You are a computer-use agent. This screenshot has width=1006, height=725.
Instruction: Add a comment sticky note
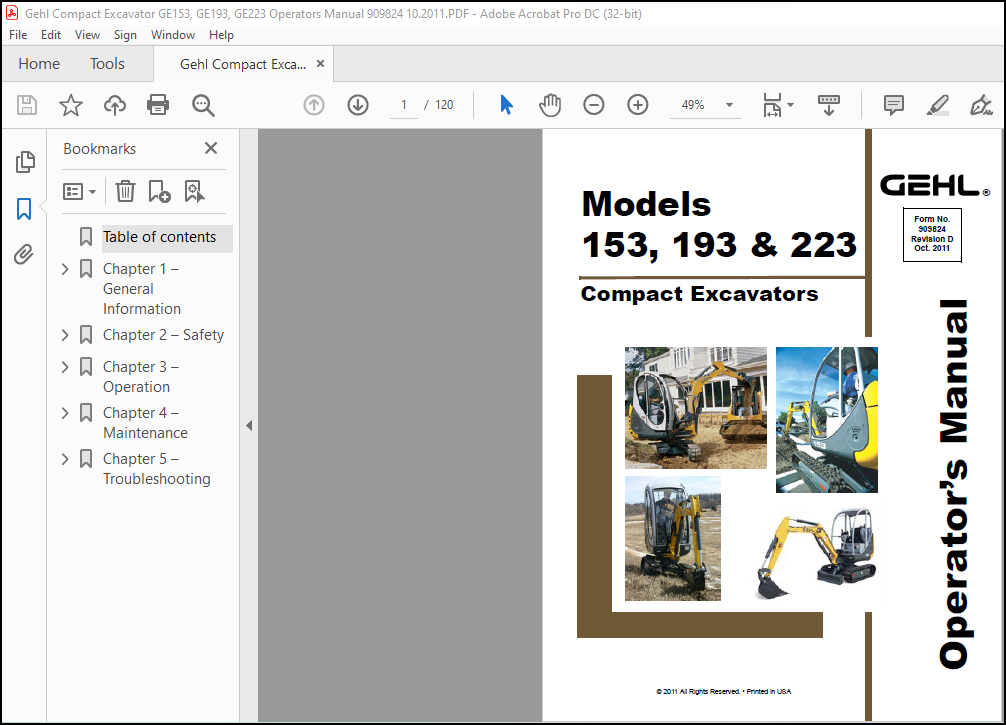tap(894, 105)
